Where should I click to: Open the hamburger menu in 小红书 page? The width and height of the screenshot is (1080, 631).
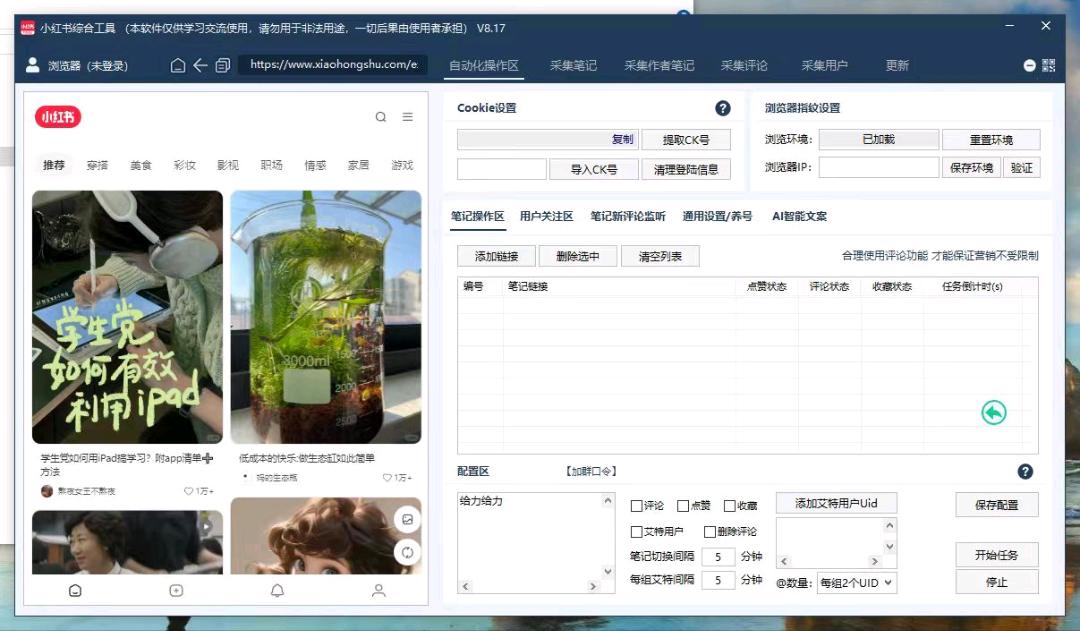408,117
